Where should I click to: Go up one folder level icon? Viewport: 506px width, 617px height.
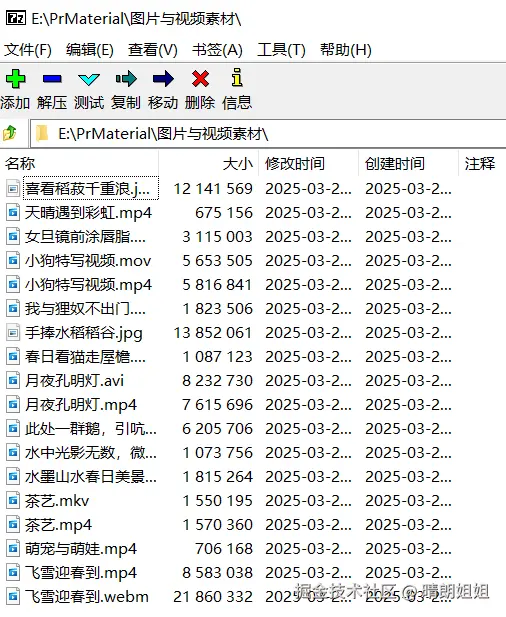pyautogui.click(x=10, y=133)
